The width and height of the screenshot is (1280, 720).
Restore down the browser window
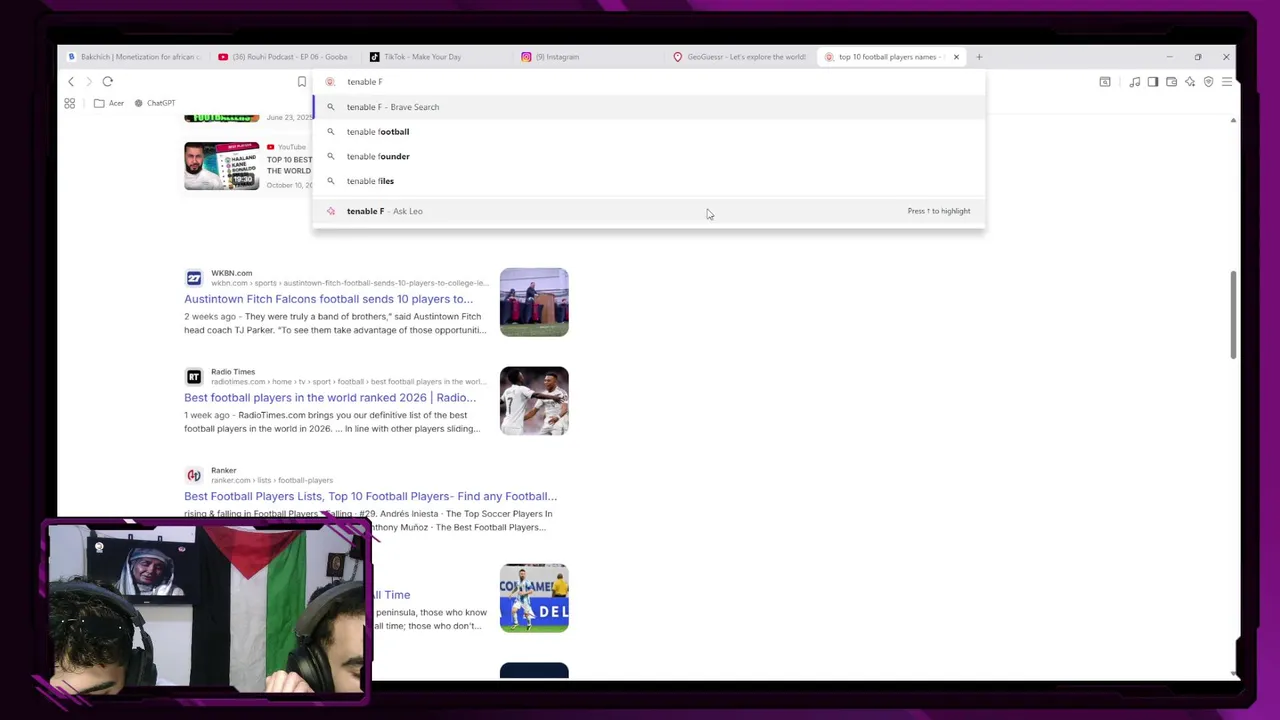[x=1198, y=57]
